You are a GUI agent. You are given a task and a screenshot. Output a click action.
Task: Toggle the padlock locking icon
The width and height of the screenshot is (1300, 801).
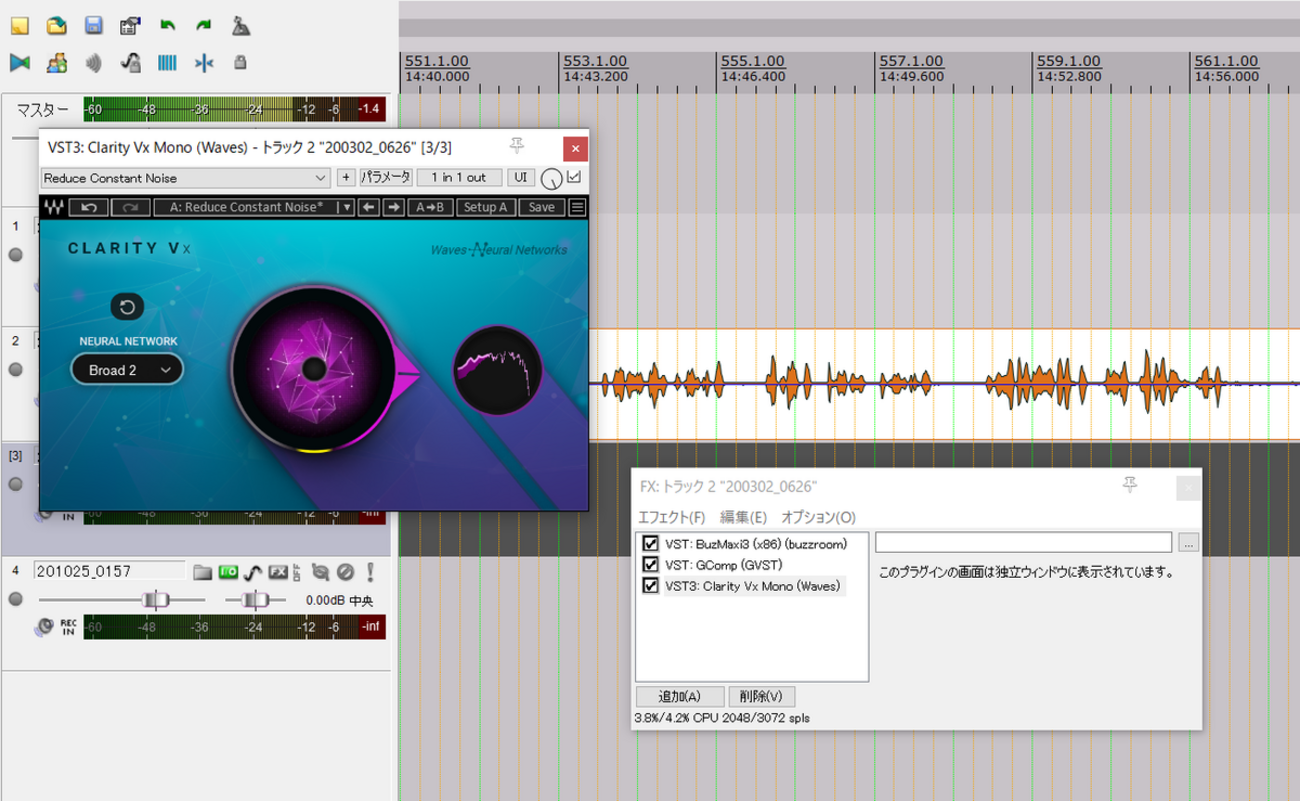click(240, 62)
